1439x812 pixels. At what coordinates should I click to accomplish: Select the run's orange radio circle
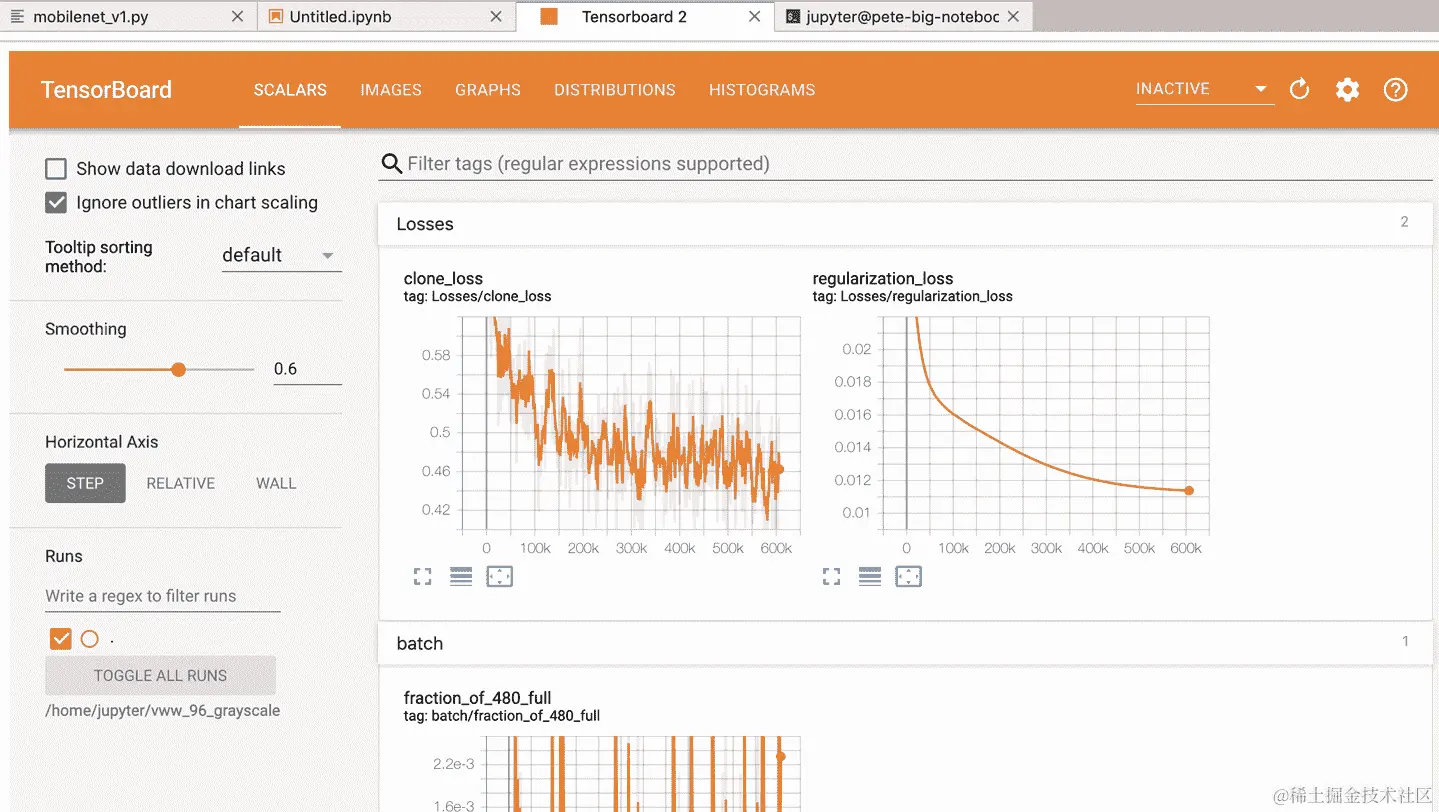[90, 639]
